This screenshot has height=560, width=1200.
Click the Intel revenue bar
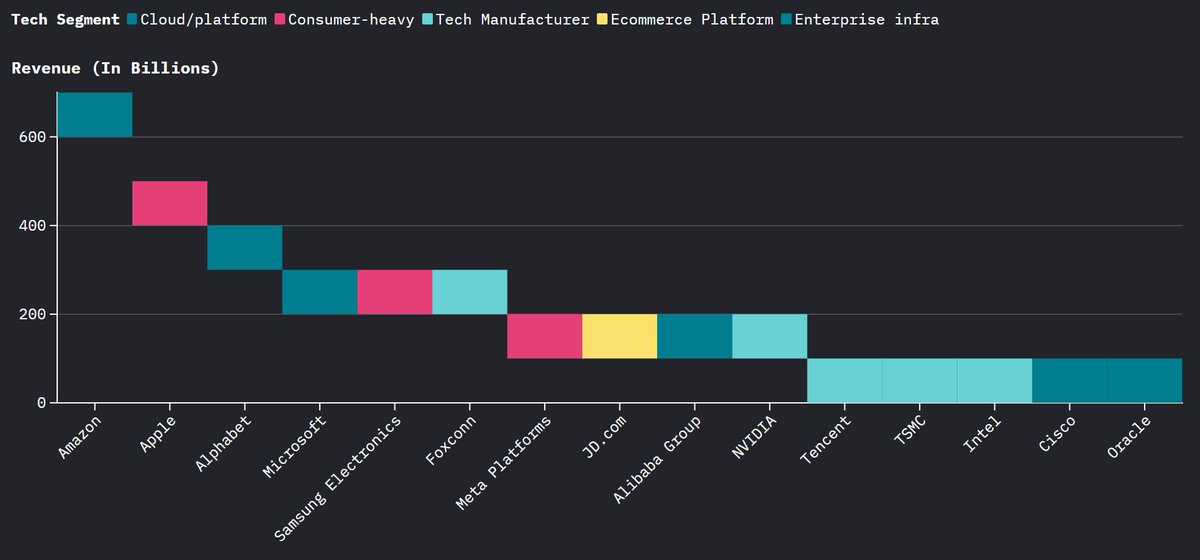coord(995,380)
